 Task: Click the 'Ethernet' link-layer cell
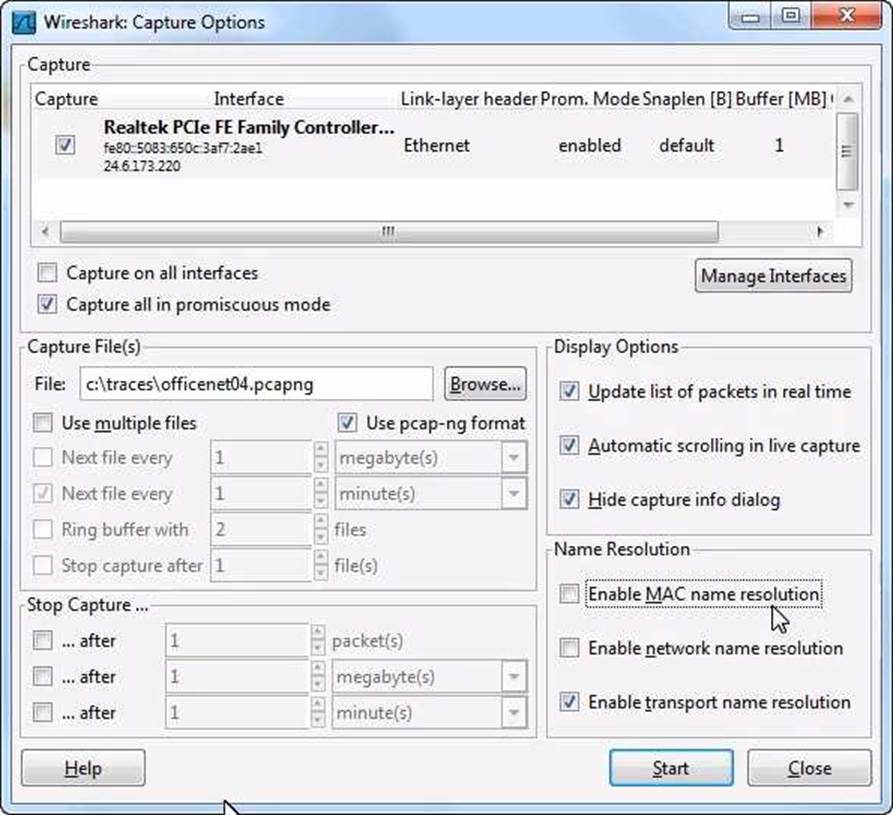437,146
